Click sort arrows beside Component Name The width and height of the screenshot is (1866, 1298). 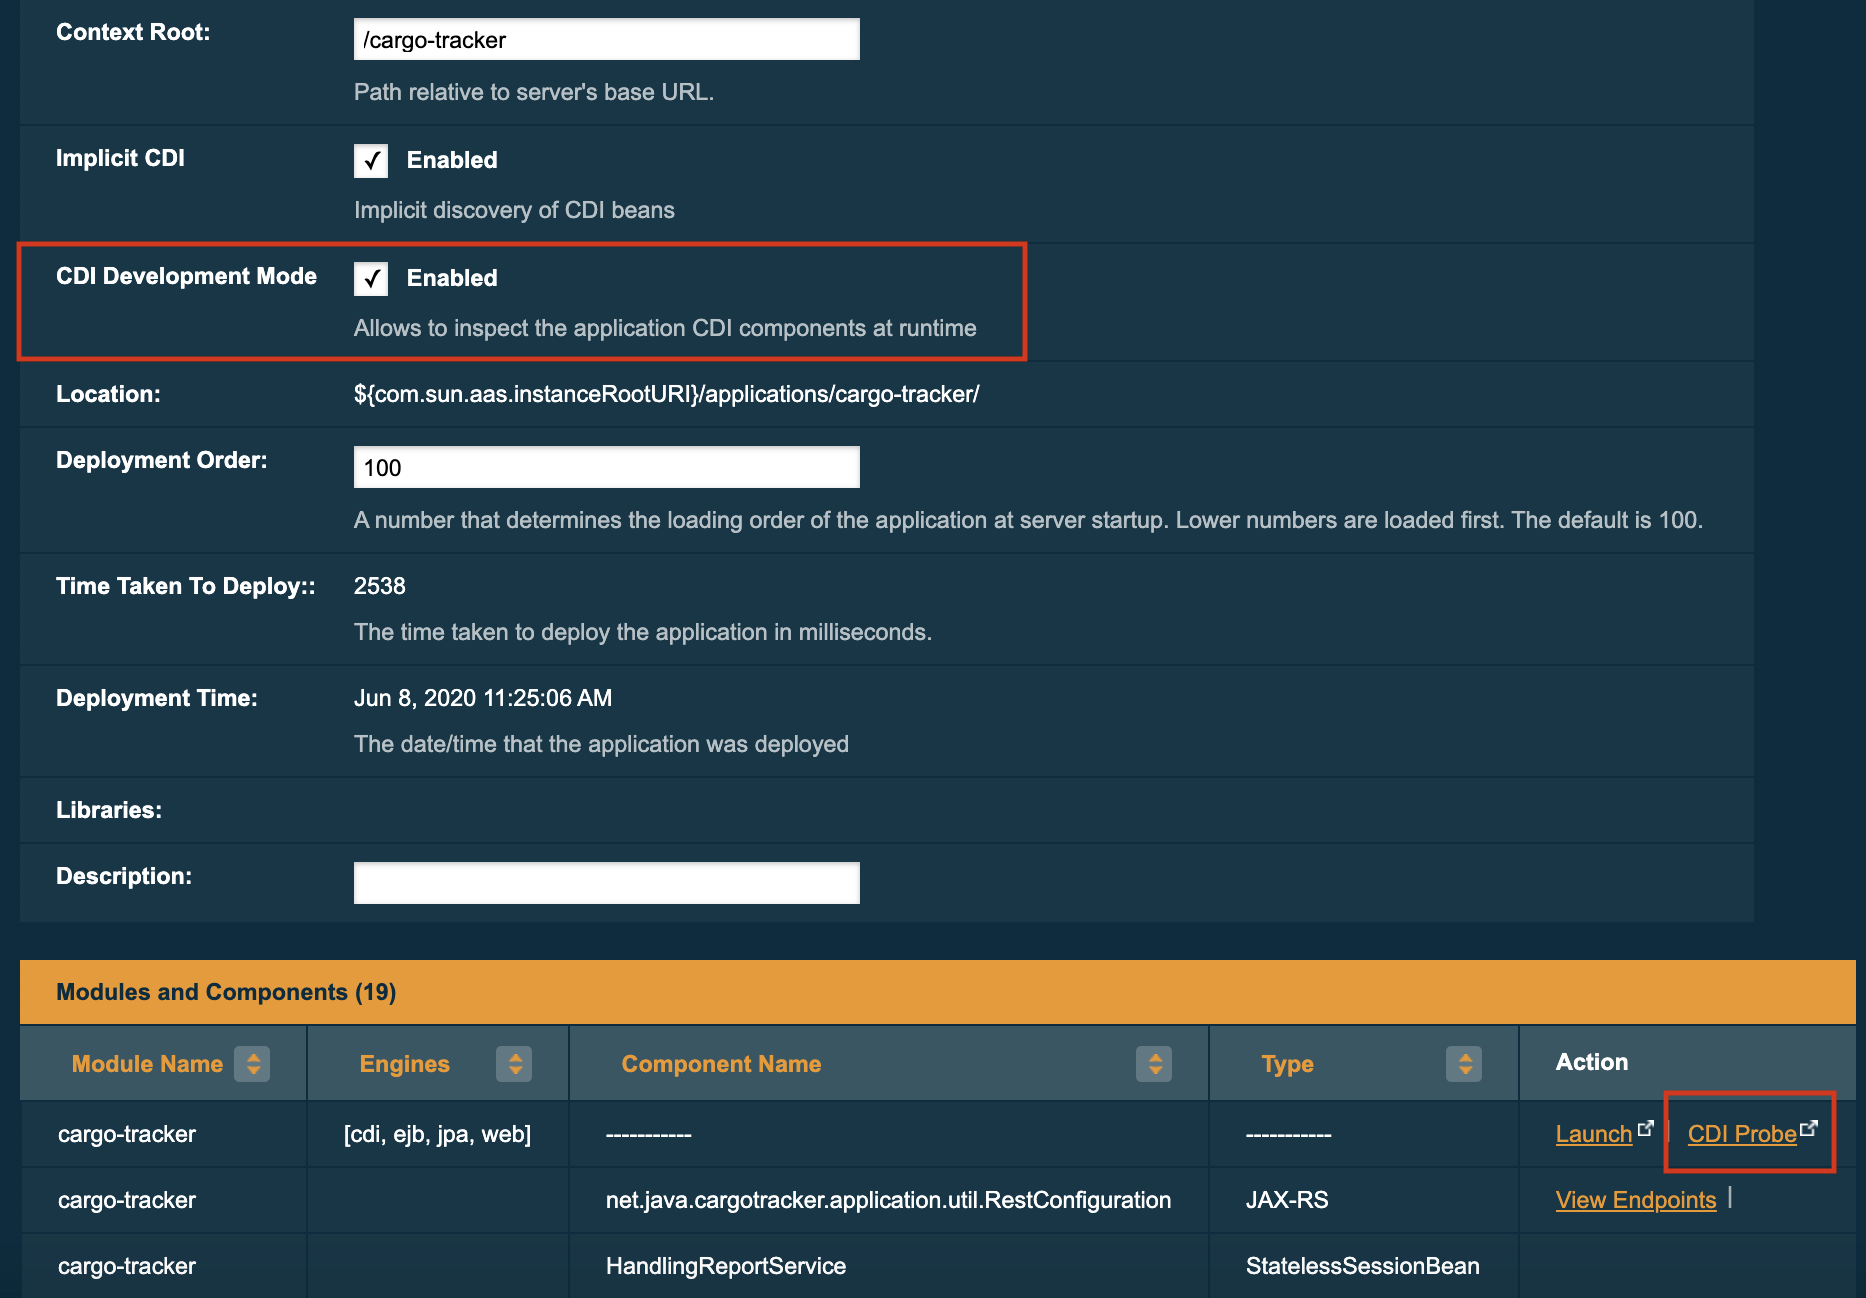(x=1153, y=1064)
